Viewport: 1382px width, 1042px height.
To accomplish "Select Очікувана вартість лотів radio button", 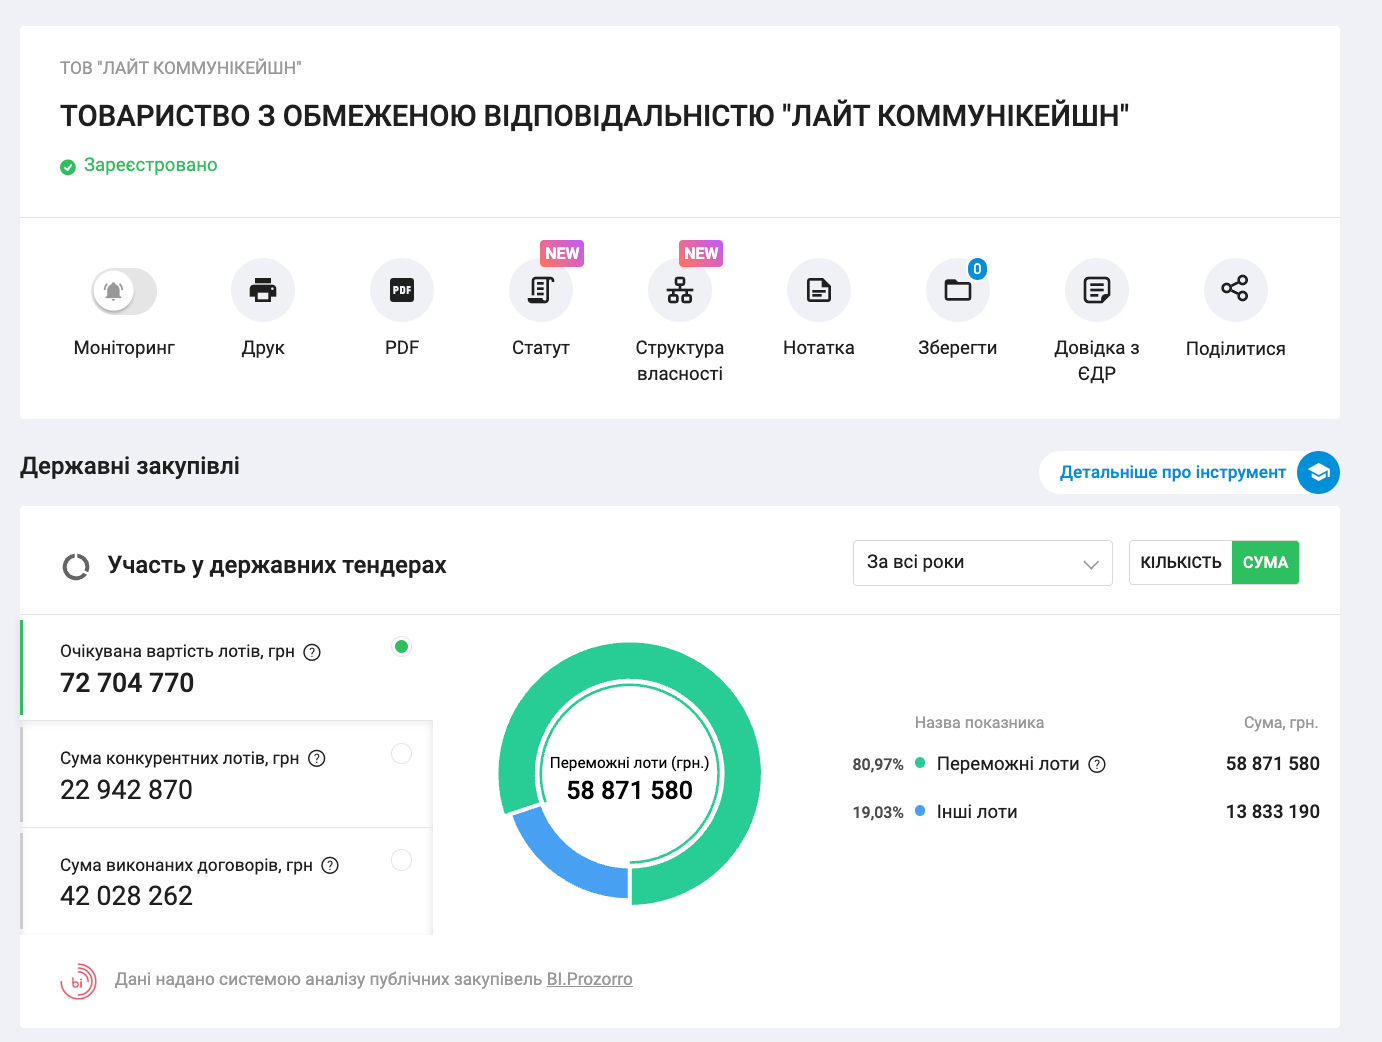I will coord(401,646).
